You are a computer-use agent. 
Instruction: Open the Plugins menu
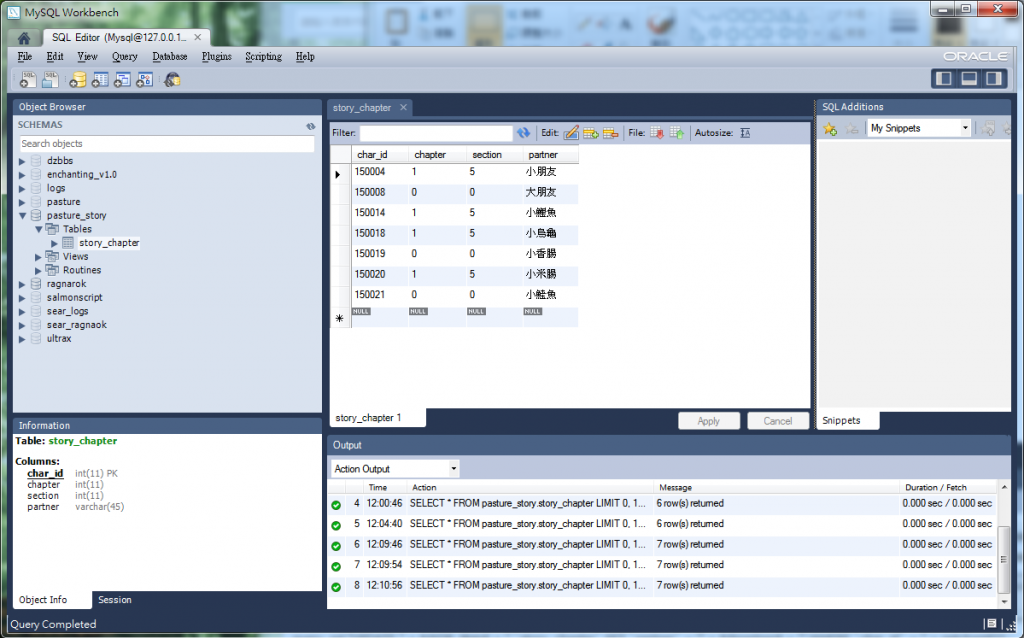pyautogui.click(x=216, y=57)
